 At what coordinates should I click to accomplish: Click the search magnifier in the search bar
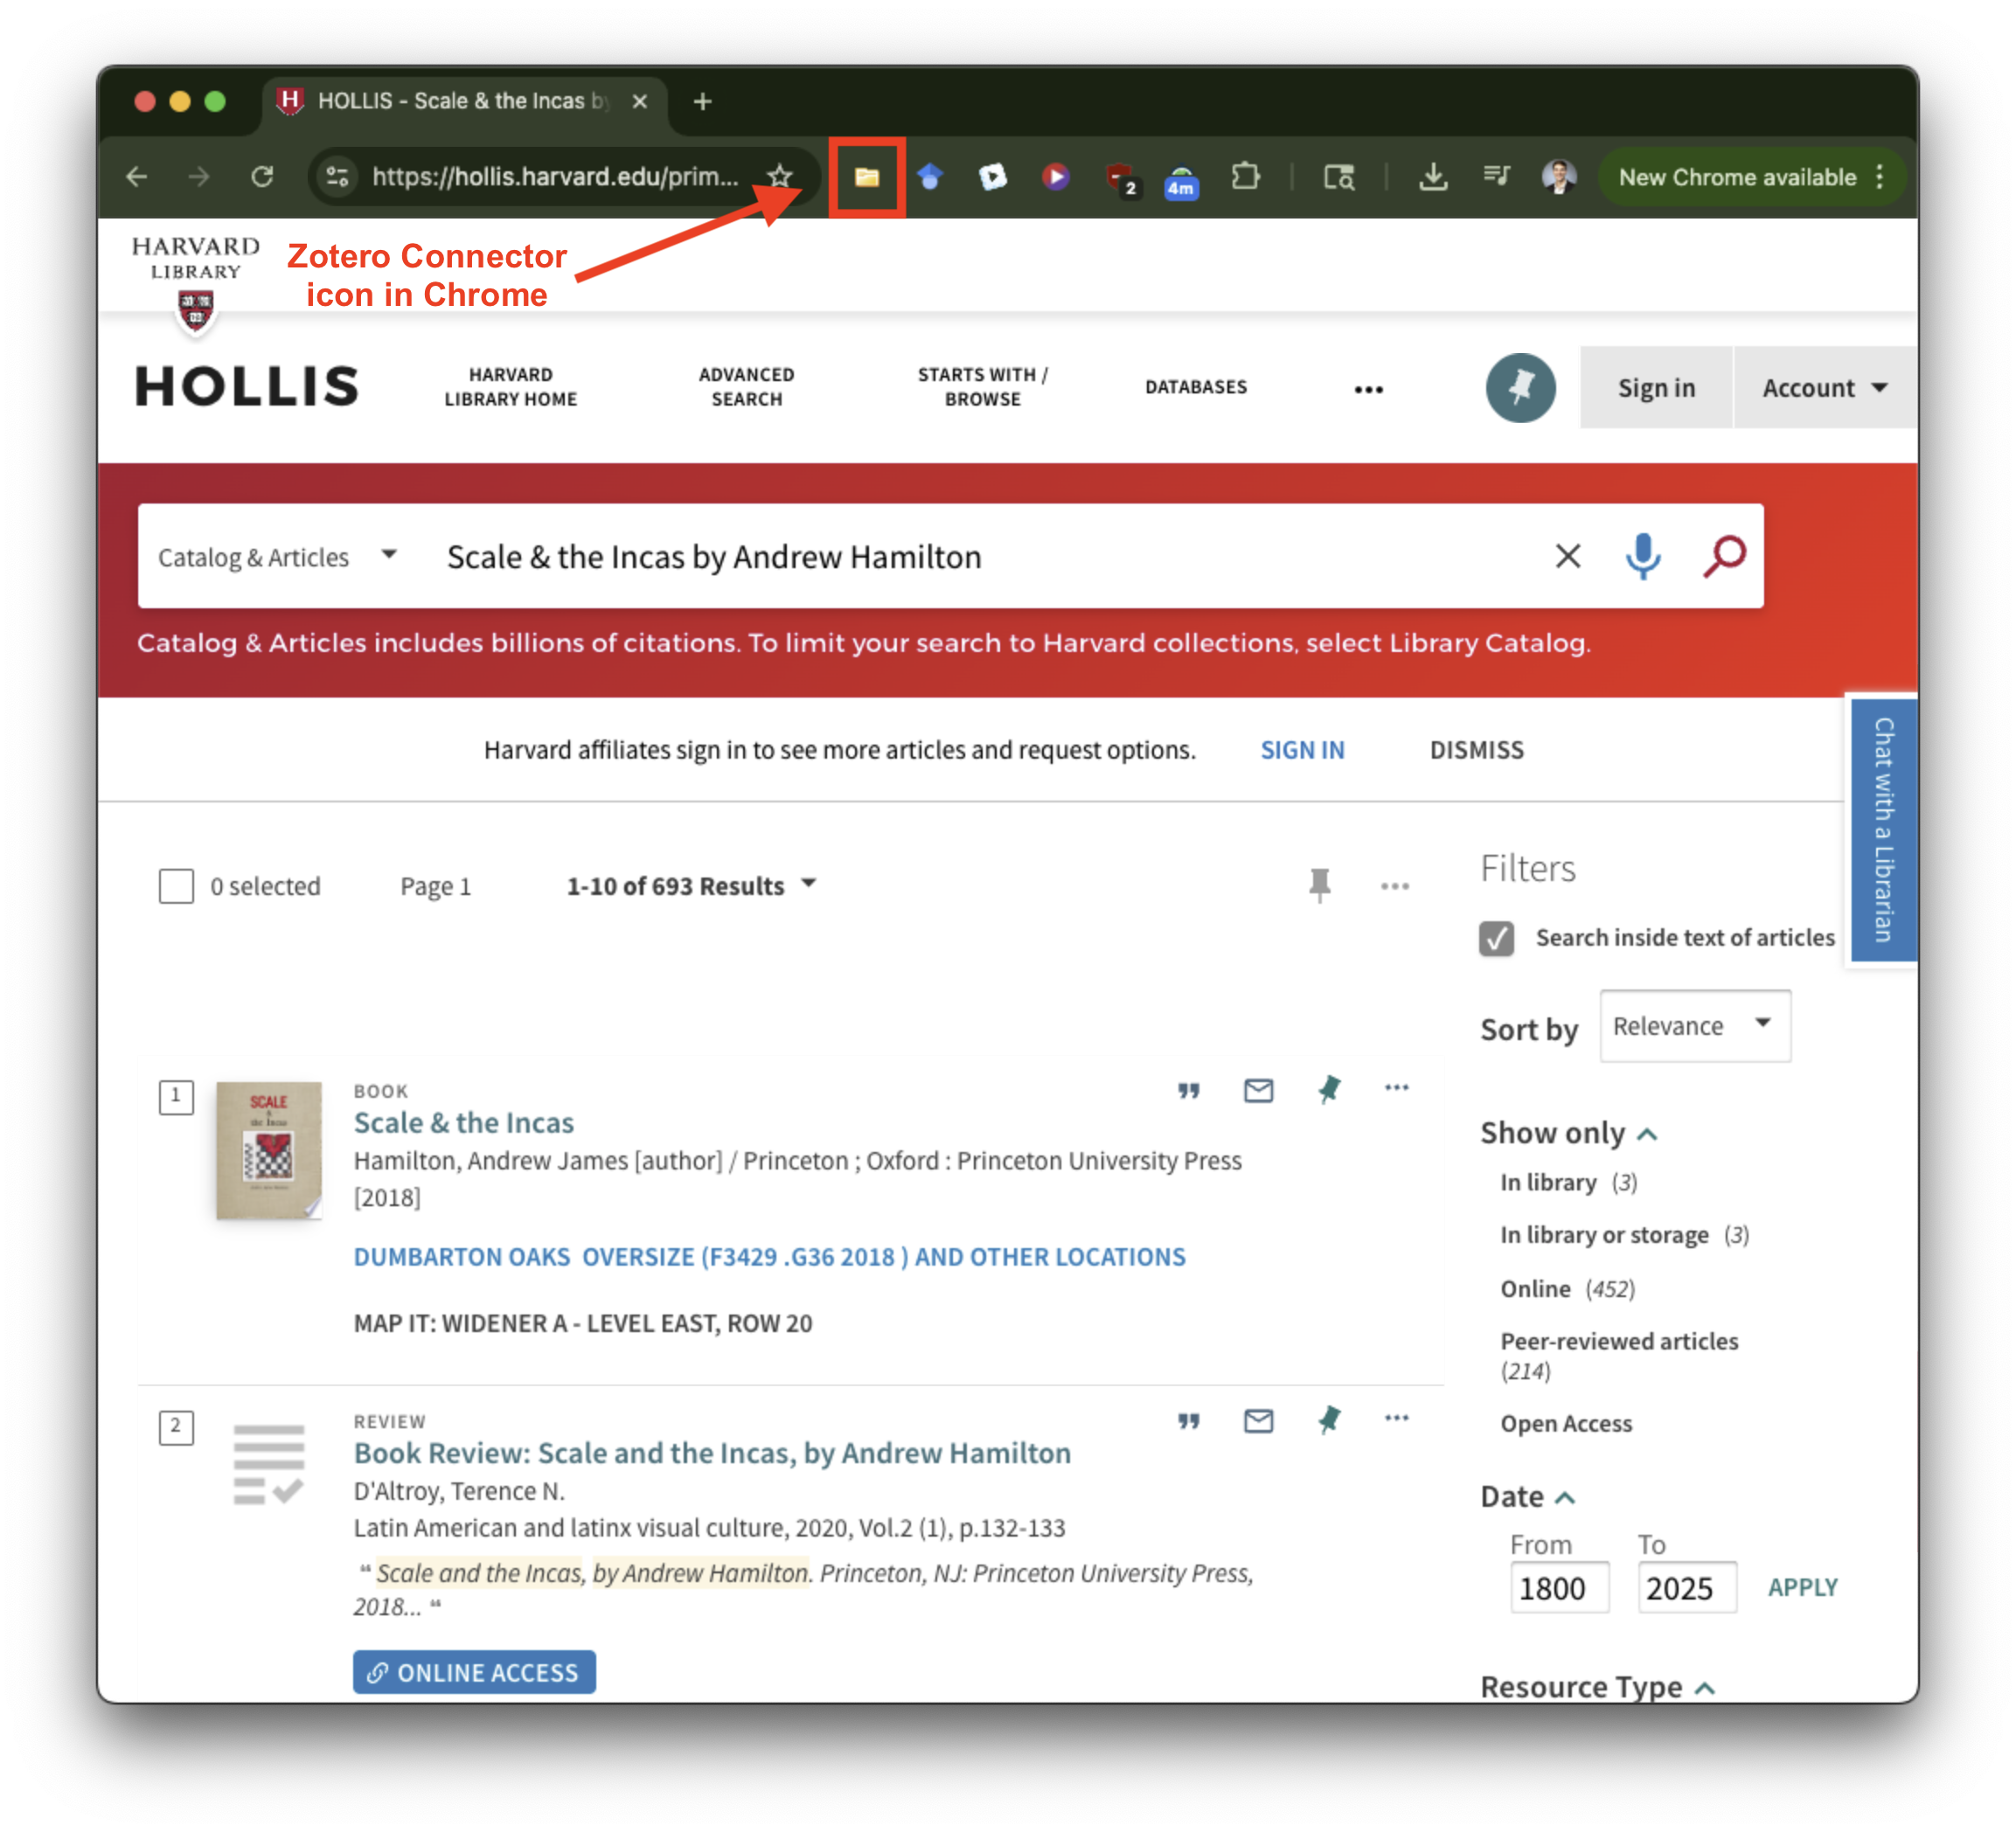pos(1723,557)
